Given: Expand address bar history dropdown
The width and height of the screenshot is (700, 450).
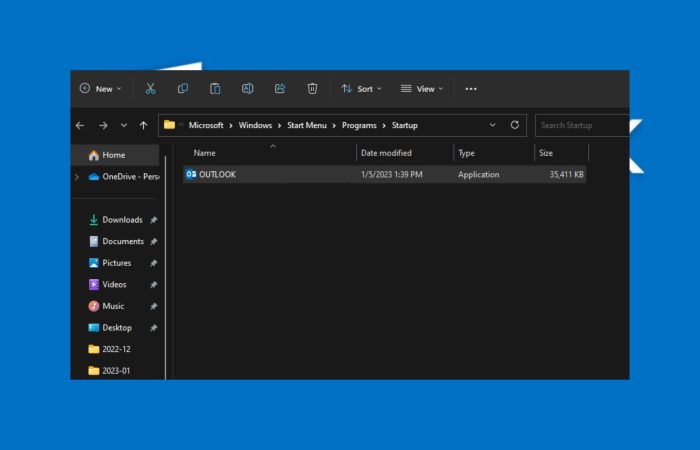Looking at the screenshot, I should 492,125.
